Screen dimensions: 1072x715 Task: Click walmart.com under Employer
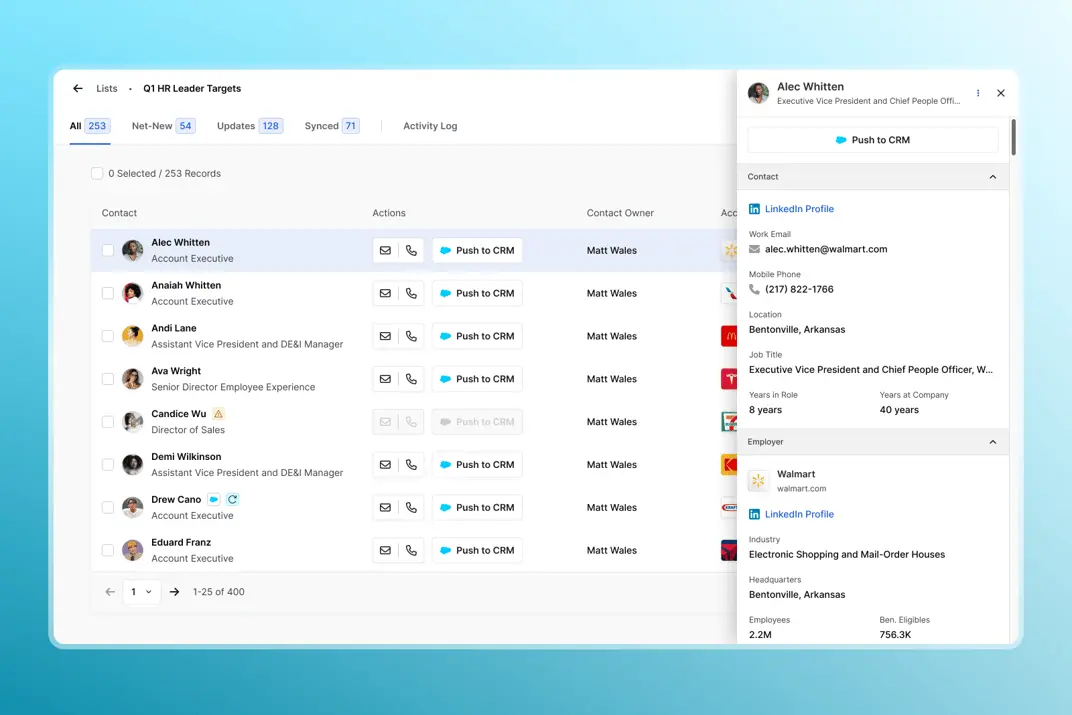(801, 489)
